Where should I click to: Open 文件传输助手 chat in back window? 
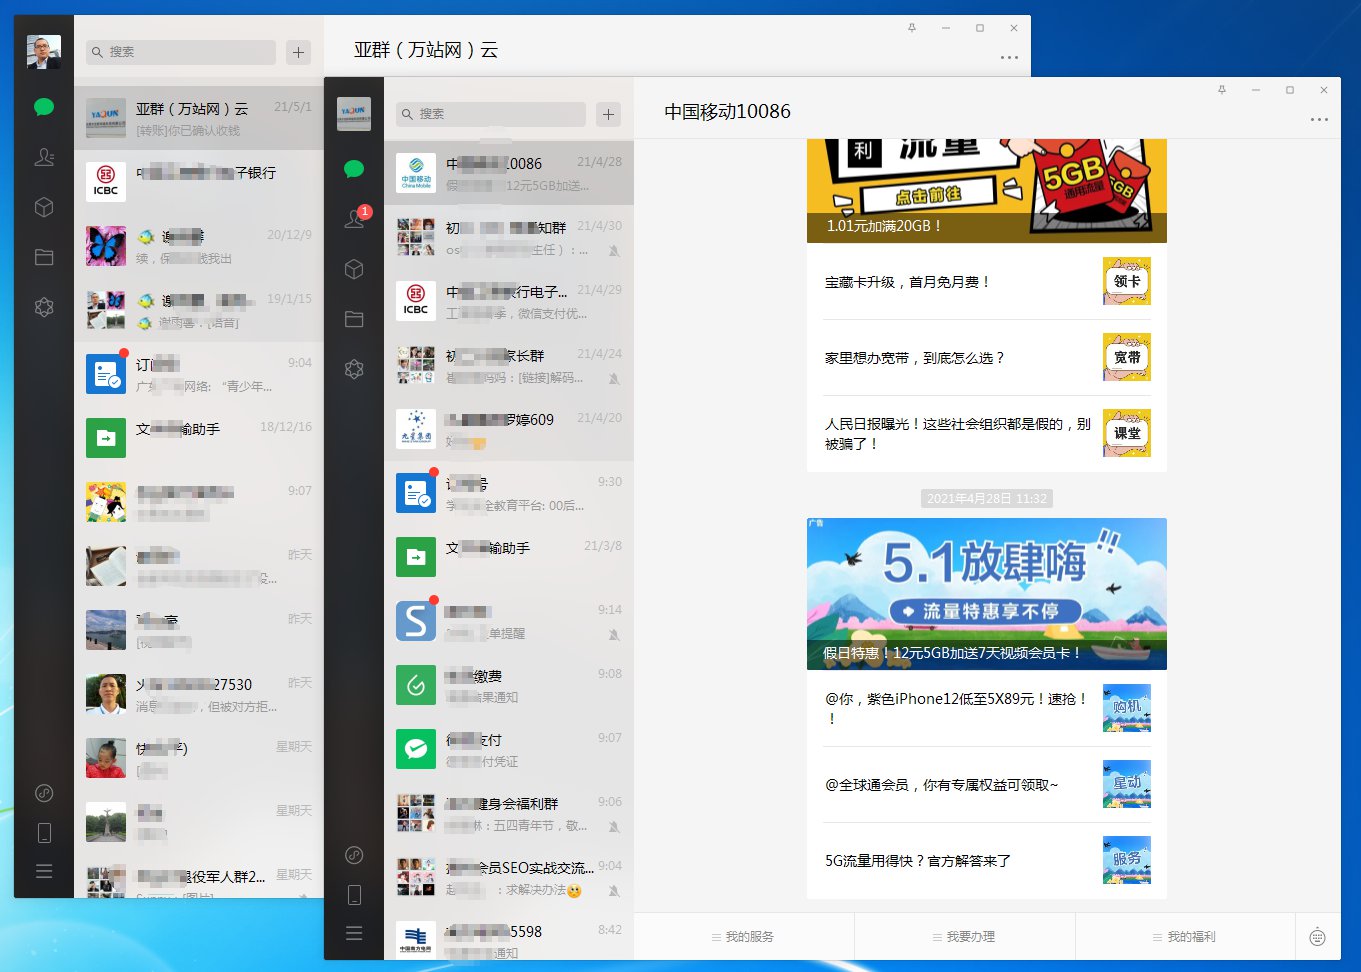(199, 438)
